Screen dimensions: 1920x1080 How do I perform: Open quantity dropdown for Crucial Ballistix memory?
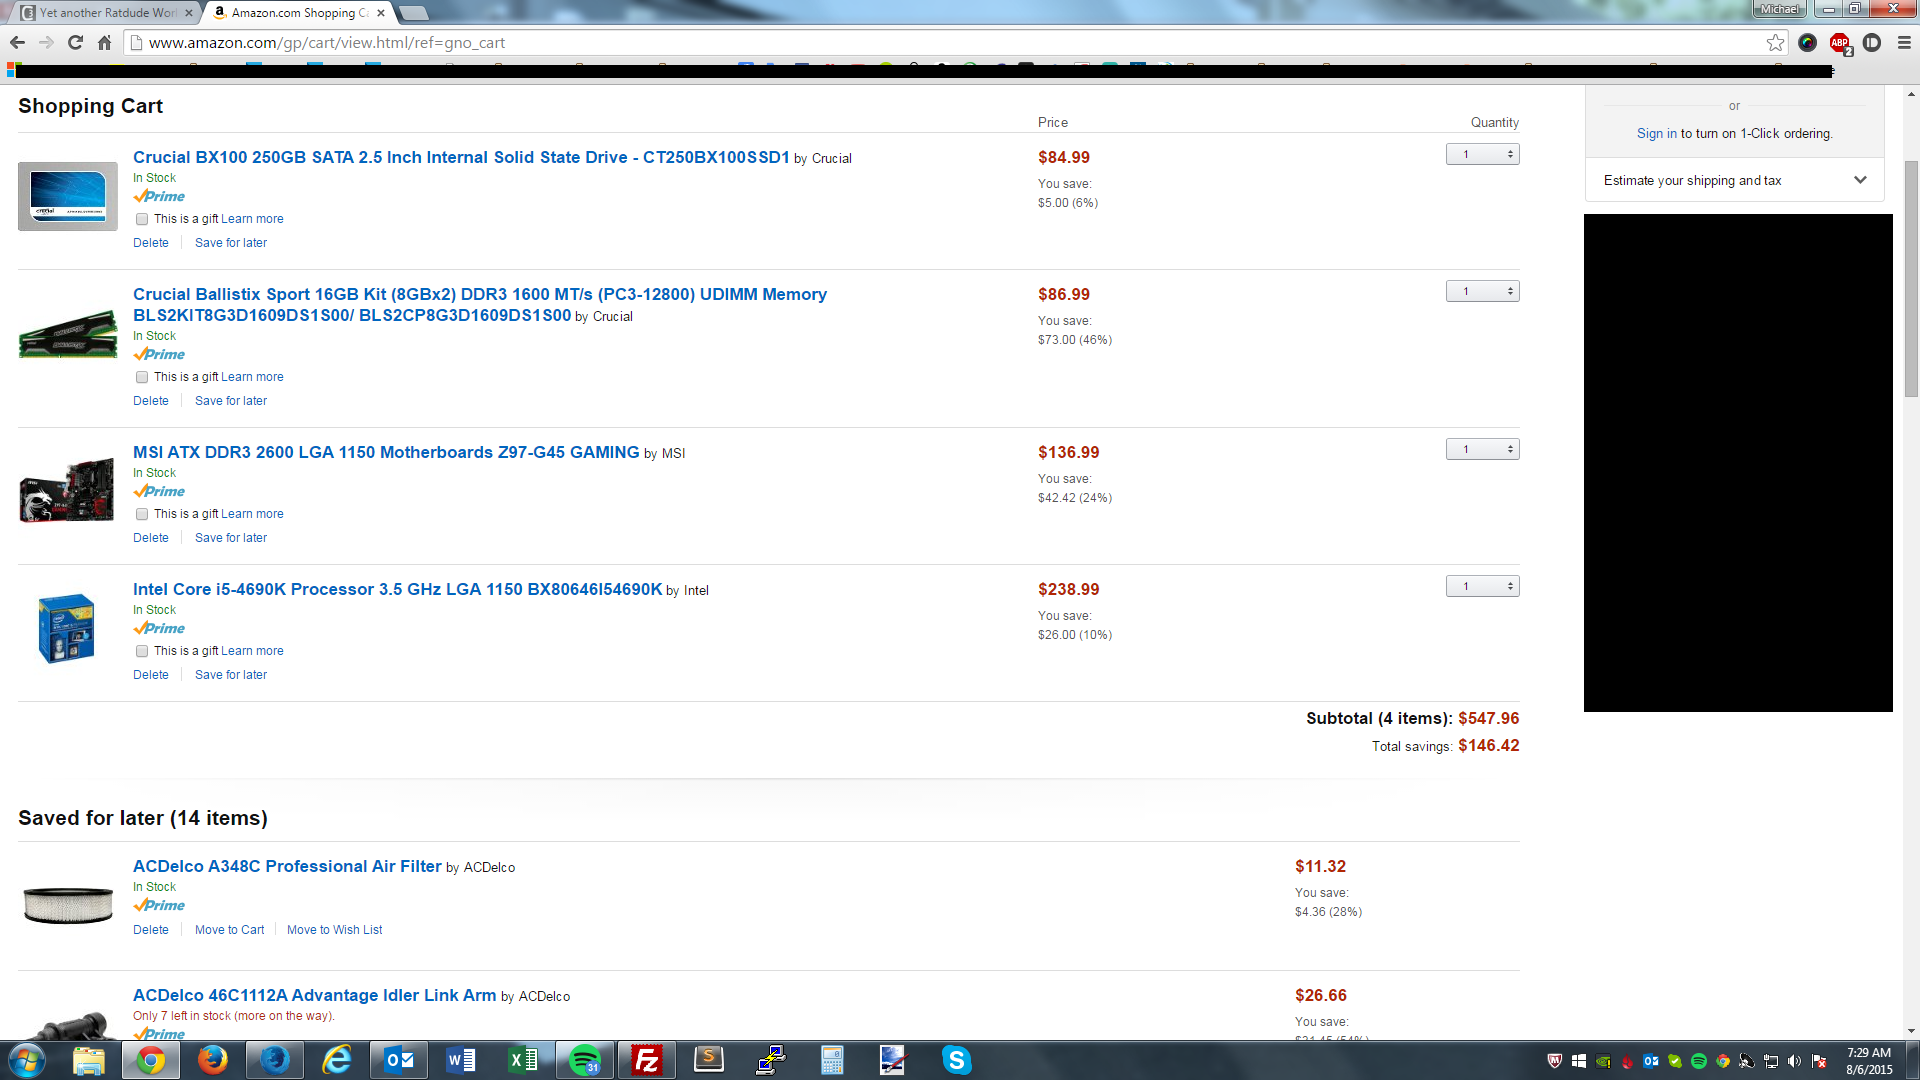[x=1482, y=291]
